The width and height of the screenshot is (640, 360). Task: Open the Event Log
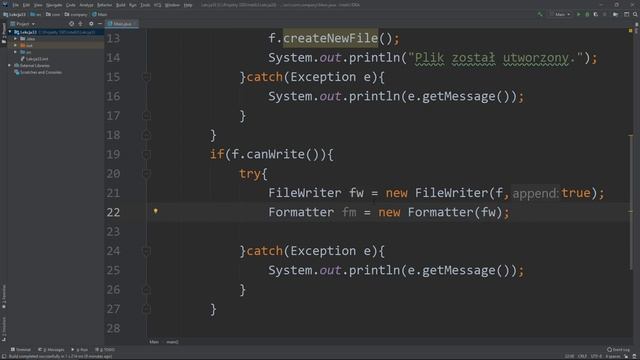coord(618,350)
